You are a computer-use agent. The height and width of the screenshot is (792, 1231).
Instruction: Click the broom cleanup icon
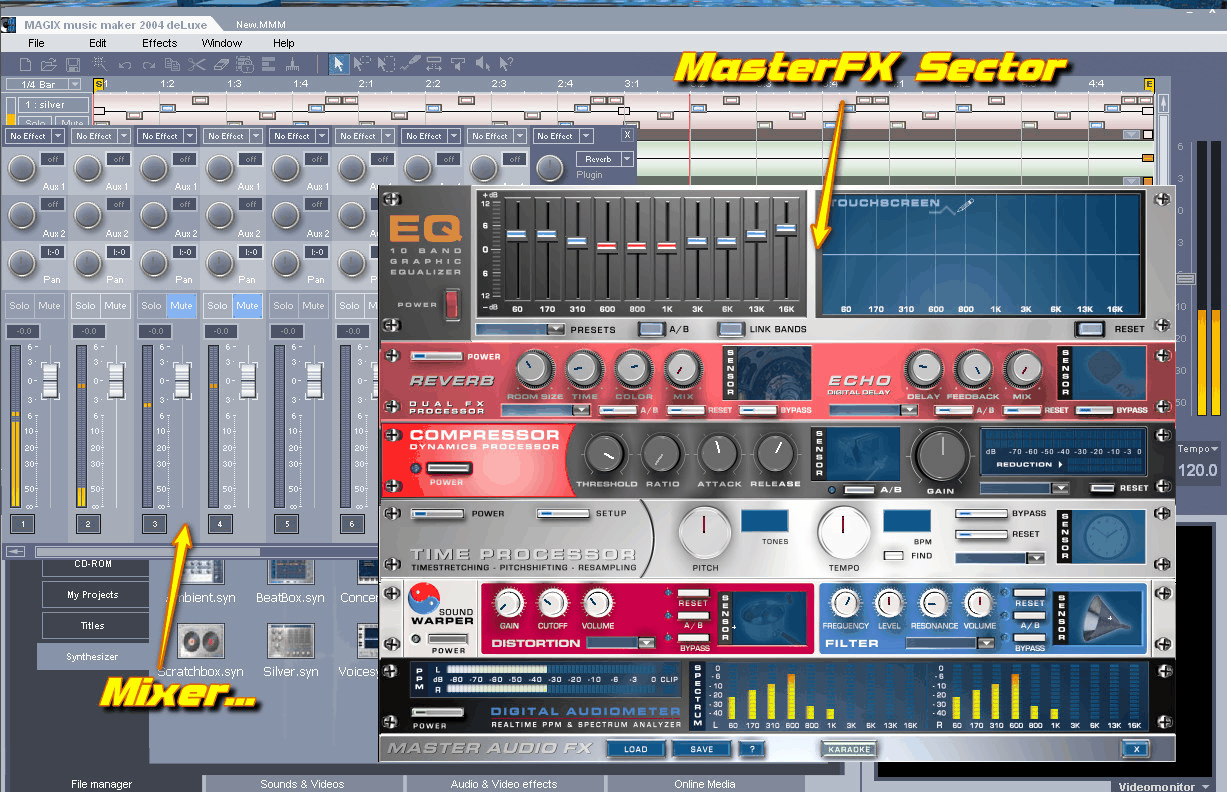click(x=292, y=65)
